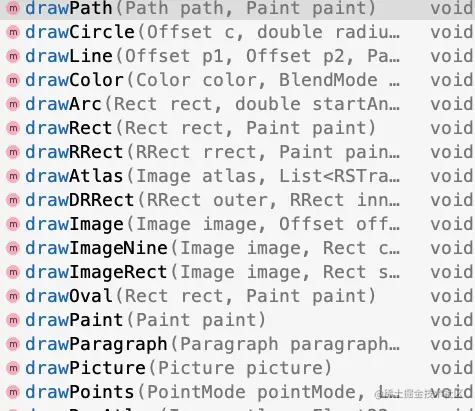This screenshot has height=411, width=475.
Task: Choose drawCircle from the autocomplete list
Action: [x=237, y=32]
